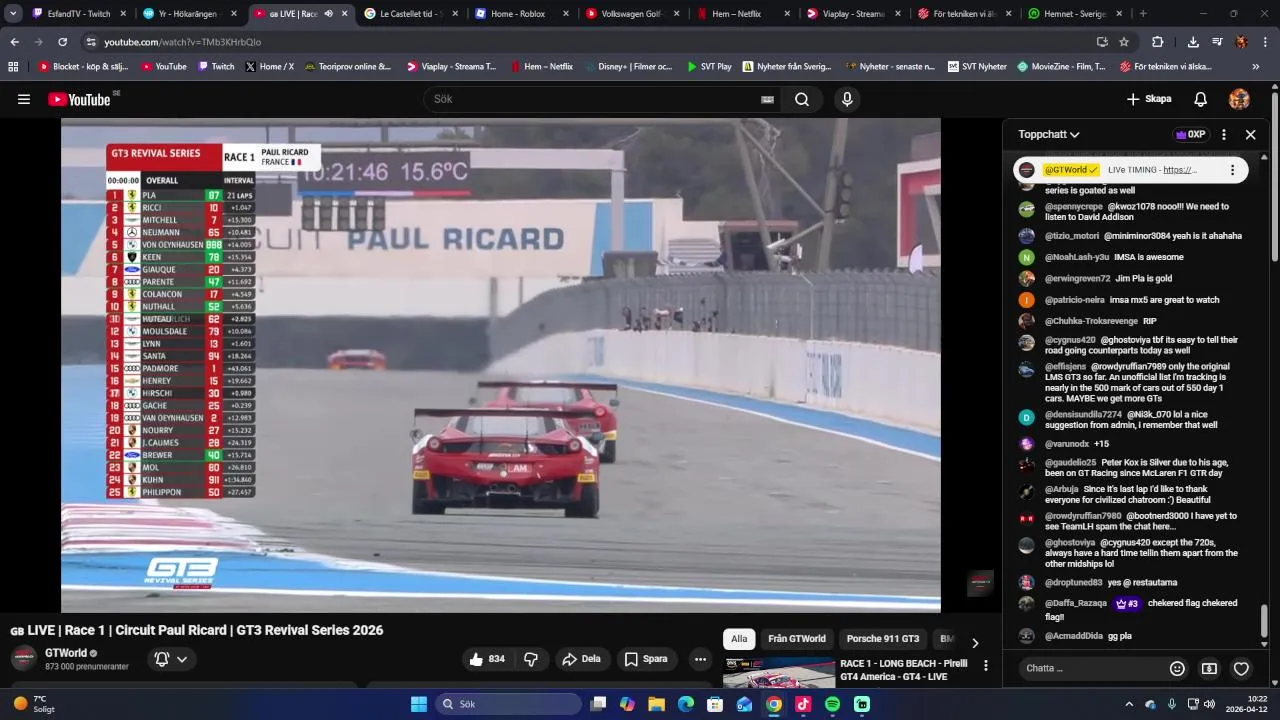
Task: Show more bookmarks with the overflow chevron
Action: pos(1256,67)
